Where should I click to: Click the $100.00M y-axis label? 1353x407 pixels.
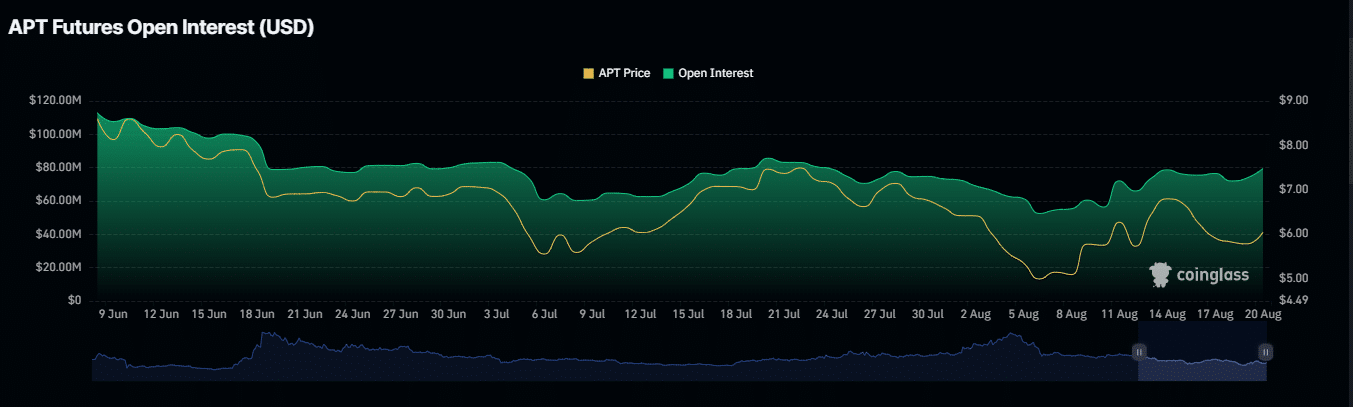56,134
